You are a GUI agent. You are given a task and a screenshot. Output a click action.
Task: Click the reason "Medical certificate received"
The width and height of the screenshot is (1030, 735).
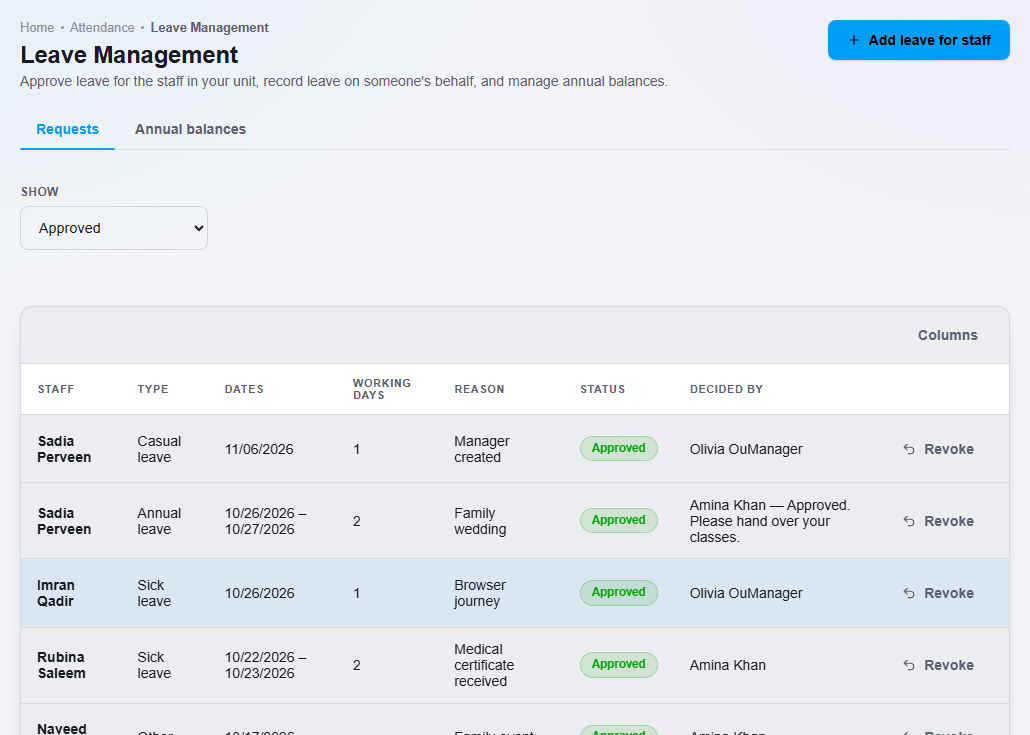(484, 665)
